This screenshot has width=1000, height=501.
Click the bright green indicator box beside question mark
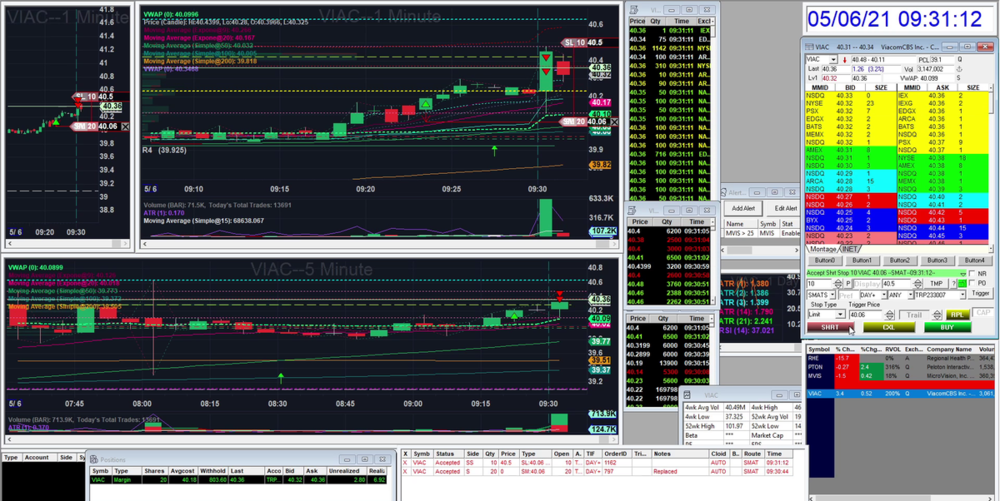coord(962,283)
